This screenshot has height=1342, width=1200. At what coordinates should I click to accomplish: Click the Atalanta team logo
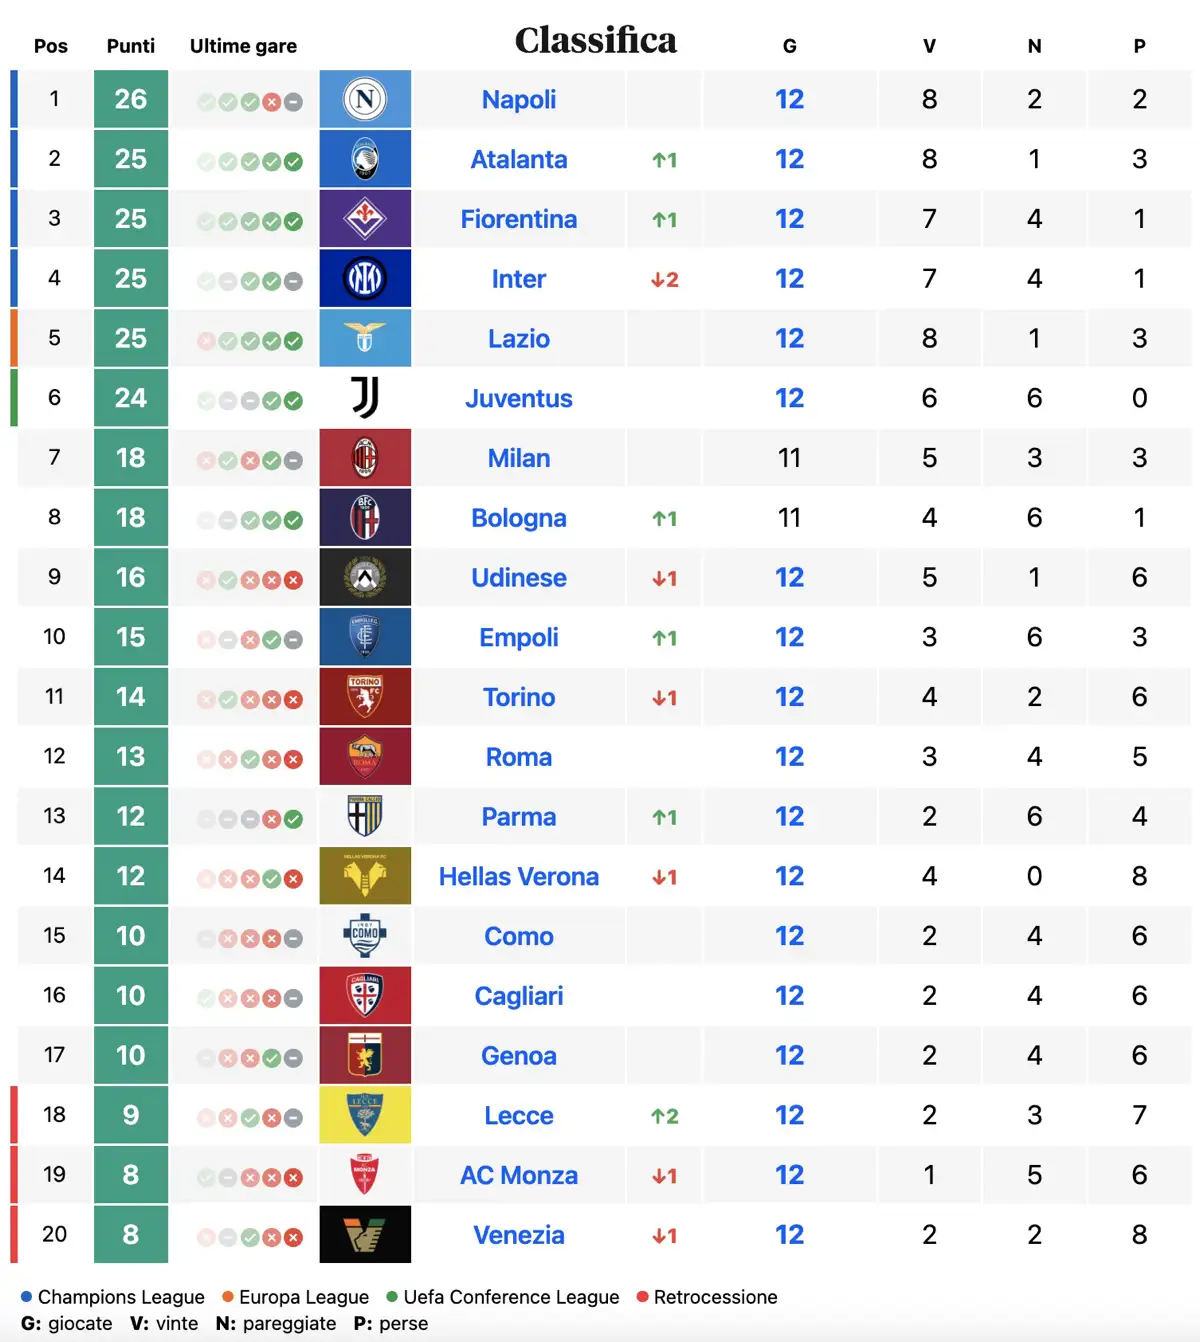click(x=365, y=159)
